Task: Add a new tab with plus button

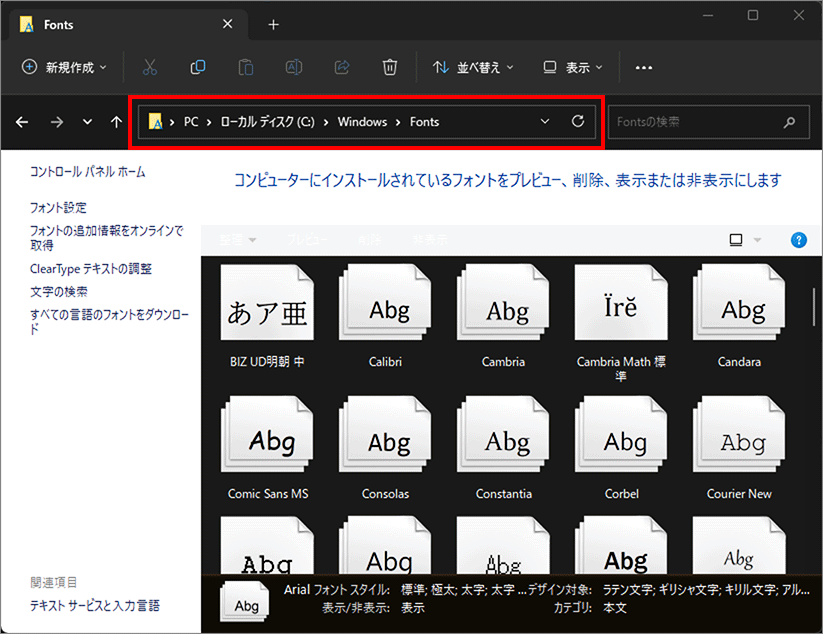Action: (x=273, y=25)
